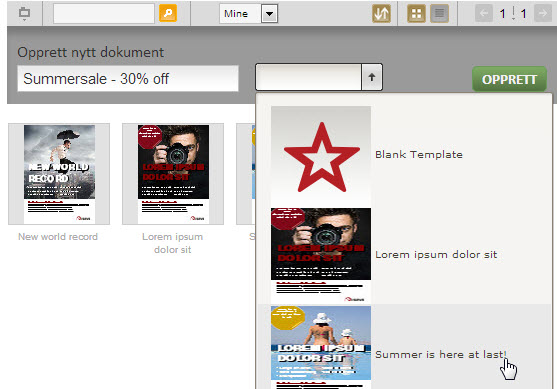Click the green OPPRETT button
This screenshot has width=557, height=389.
[509, 79]
